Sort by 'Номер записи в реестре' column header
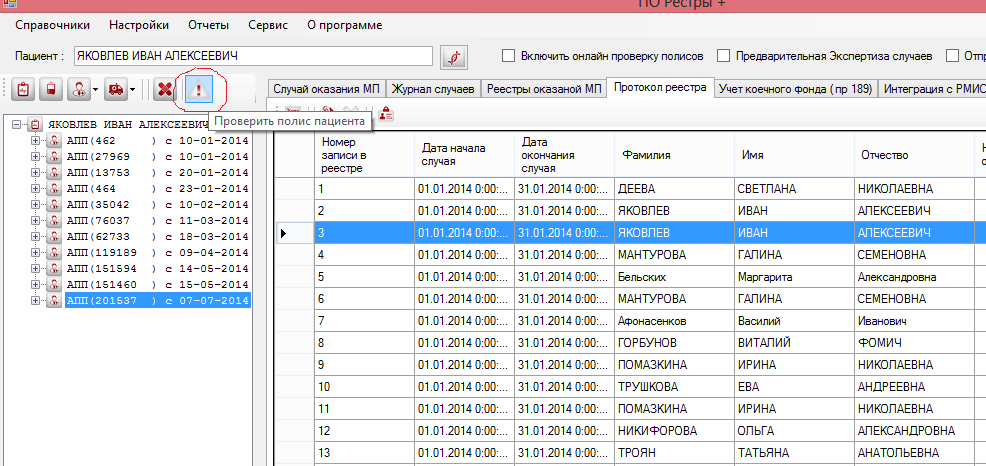This screenshot has height=466, width=986. point(363,155)
